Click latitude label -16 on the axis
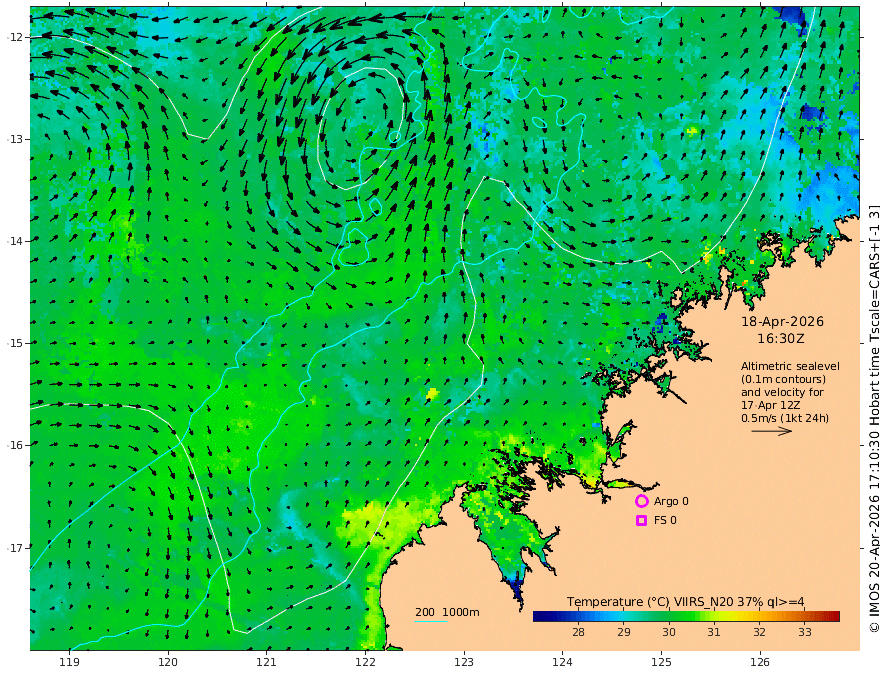This screenshot has height=680, width=880. 15,445
